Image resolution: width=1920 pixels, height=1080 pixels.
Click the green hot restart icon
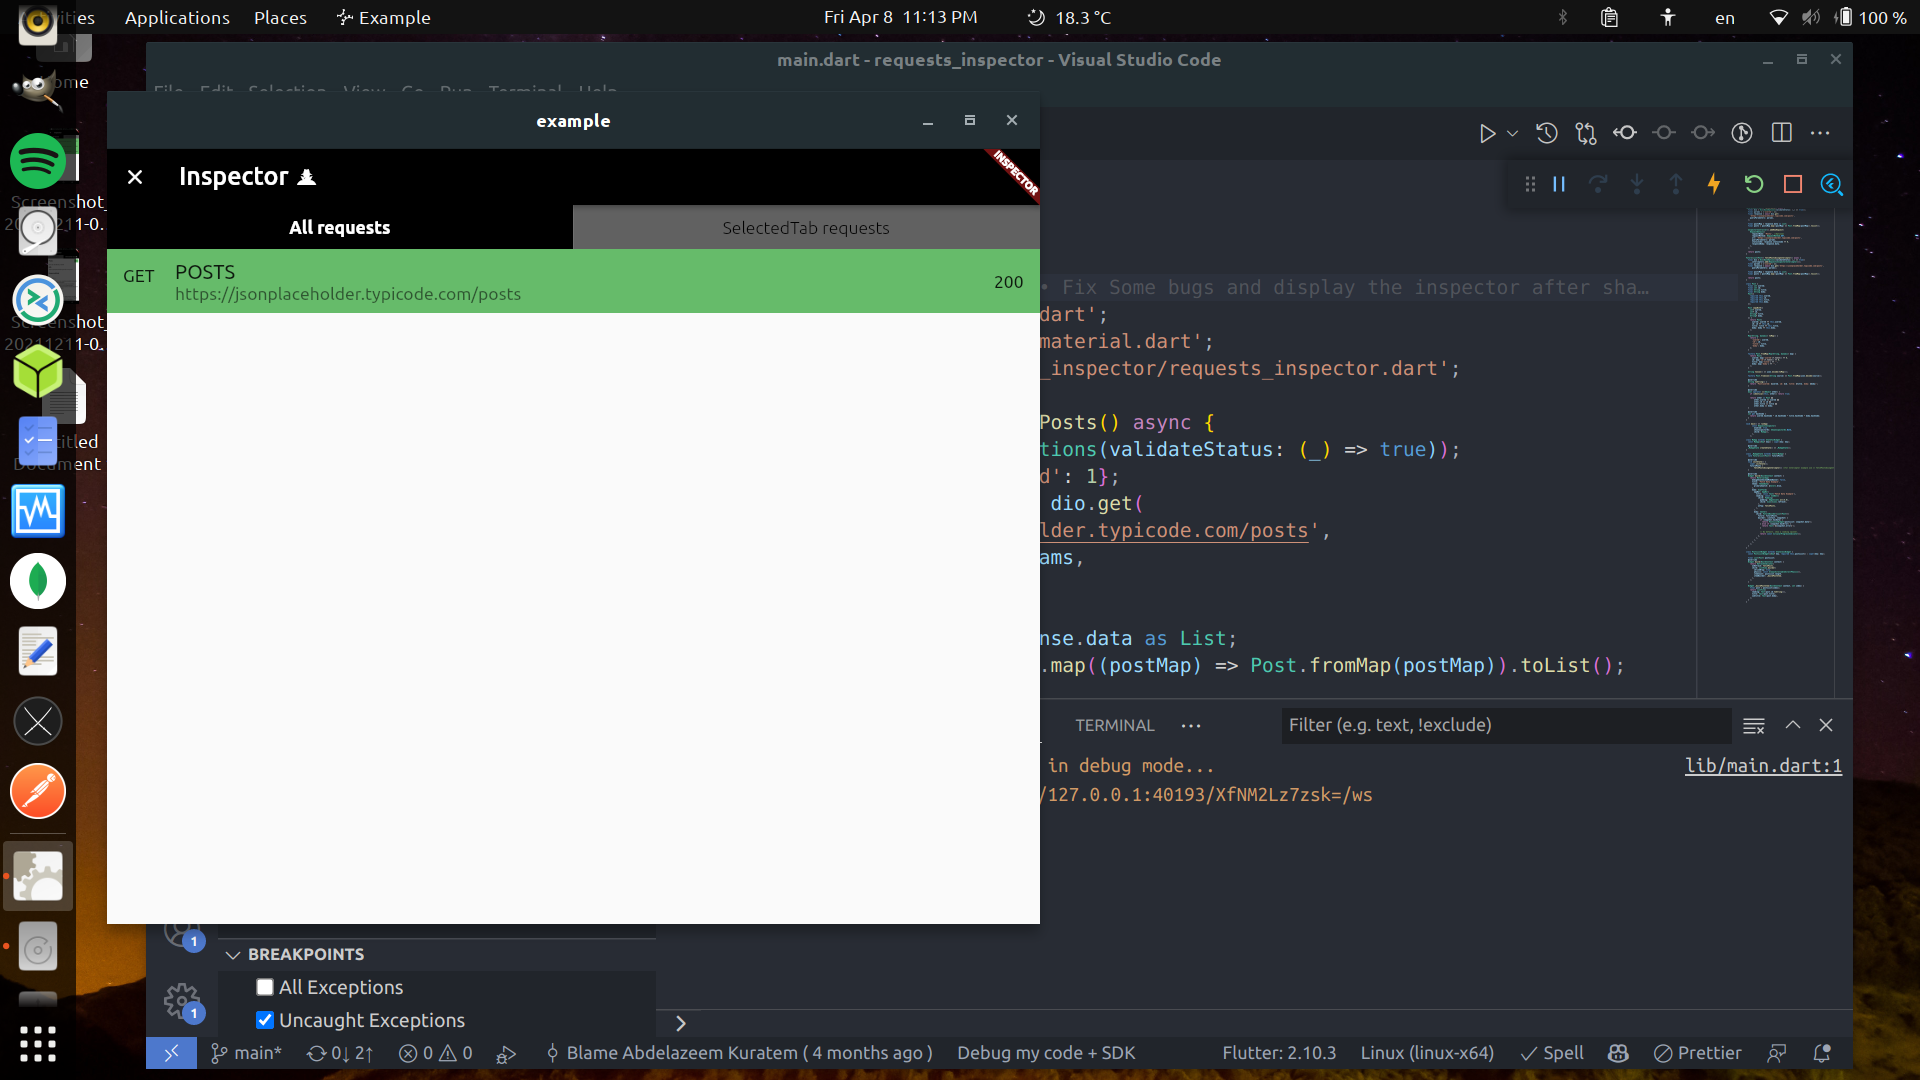[1753, 184]
